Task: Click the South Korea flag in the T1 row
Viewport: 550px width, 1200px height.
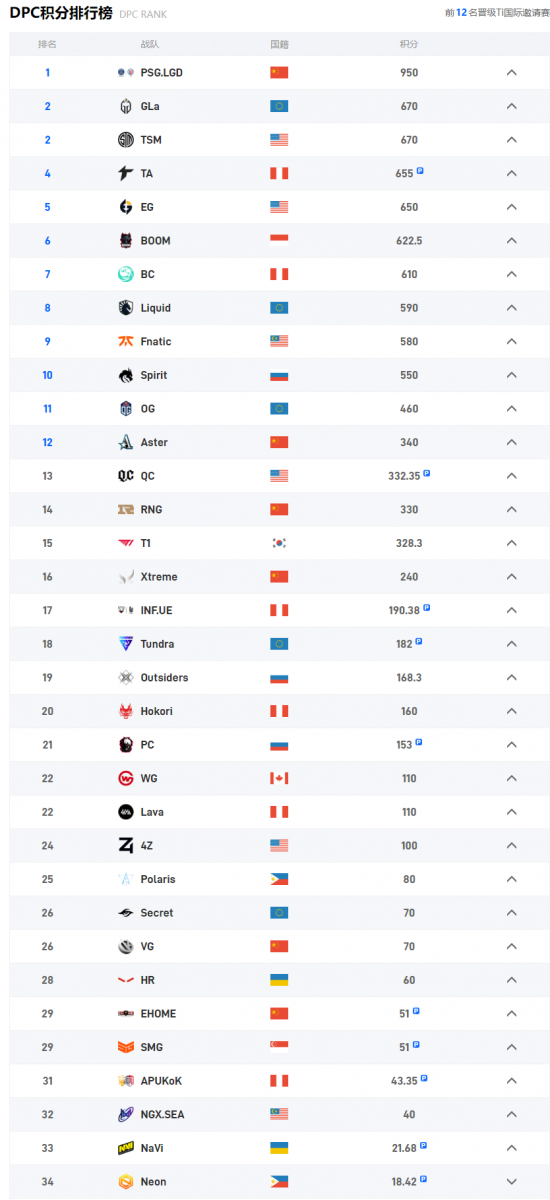Action: coord(279,543)
